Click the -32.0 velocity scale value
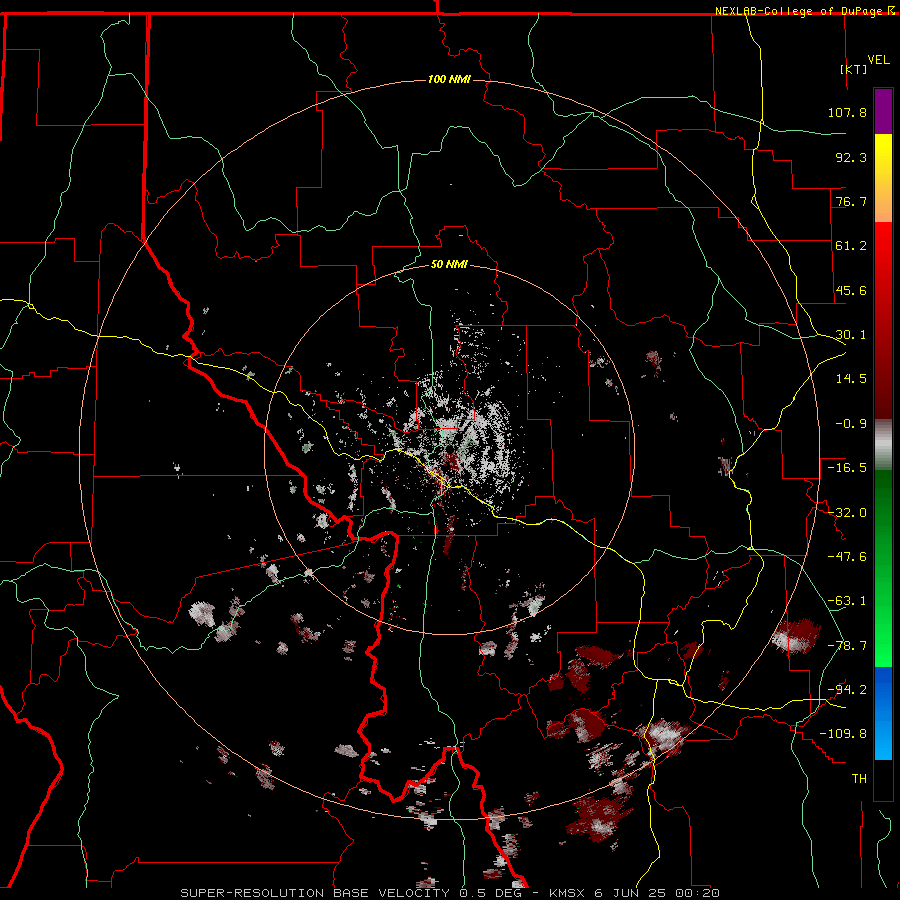Screen dimensions: 900x900 [x=847, y=513]
